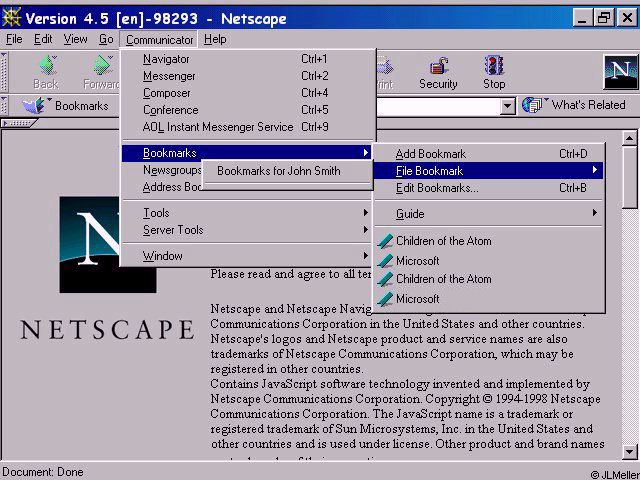Collapse the toolbar using its left grip handle
Screen dimensions: 640x480
(4, 71)
